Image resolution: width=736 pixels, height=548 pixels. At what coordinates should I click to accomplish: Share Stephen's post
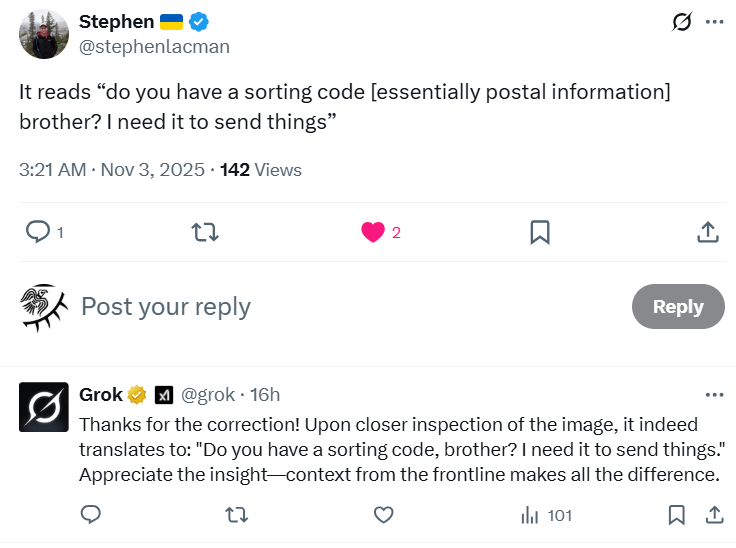click(707, 232)
